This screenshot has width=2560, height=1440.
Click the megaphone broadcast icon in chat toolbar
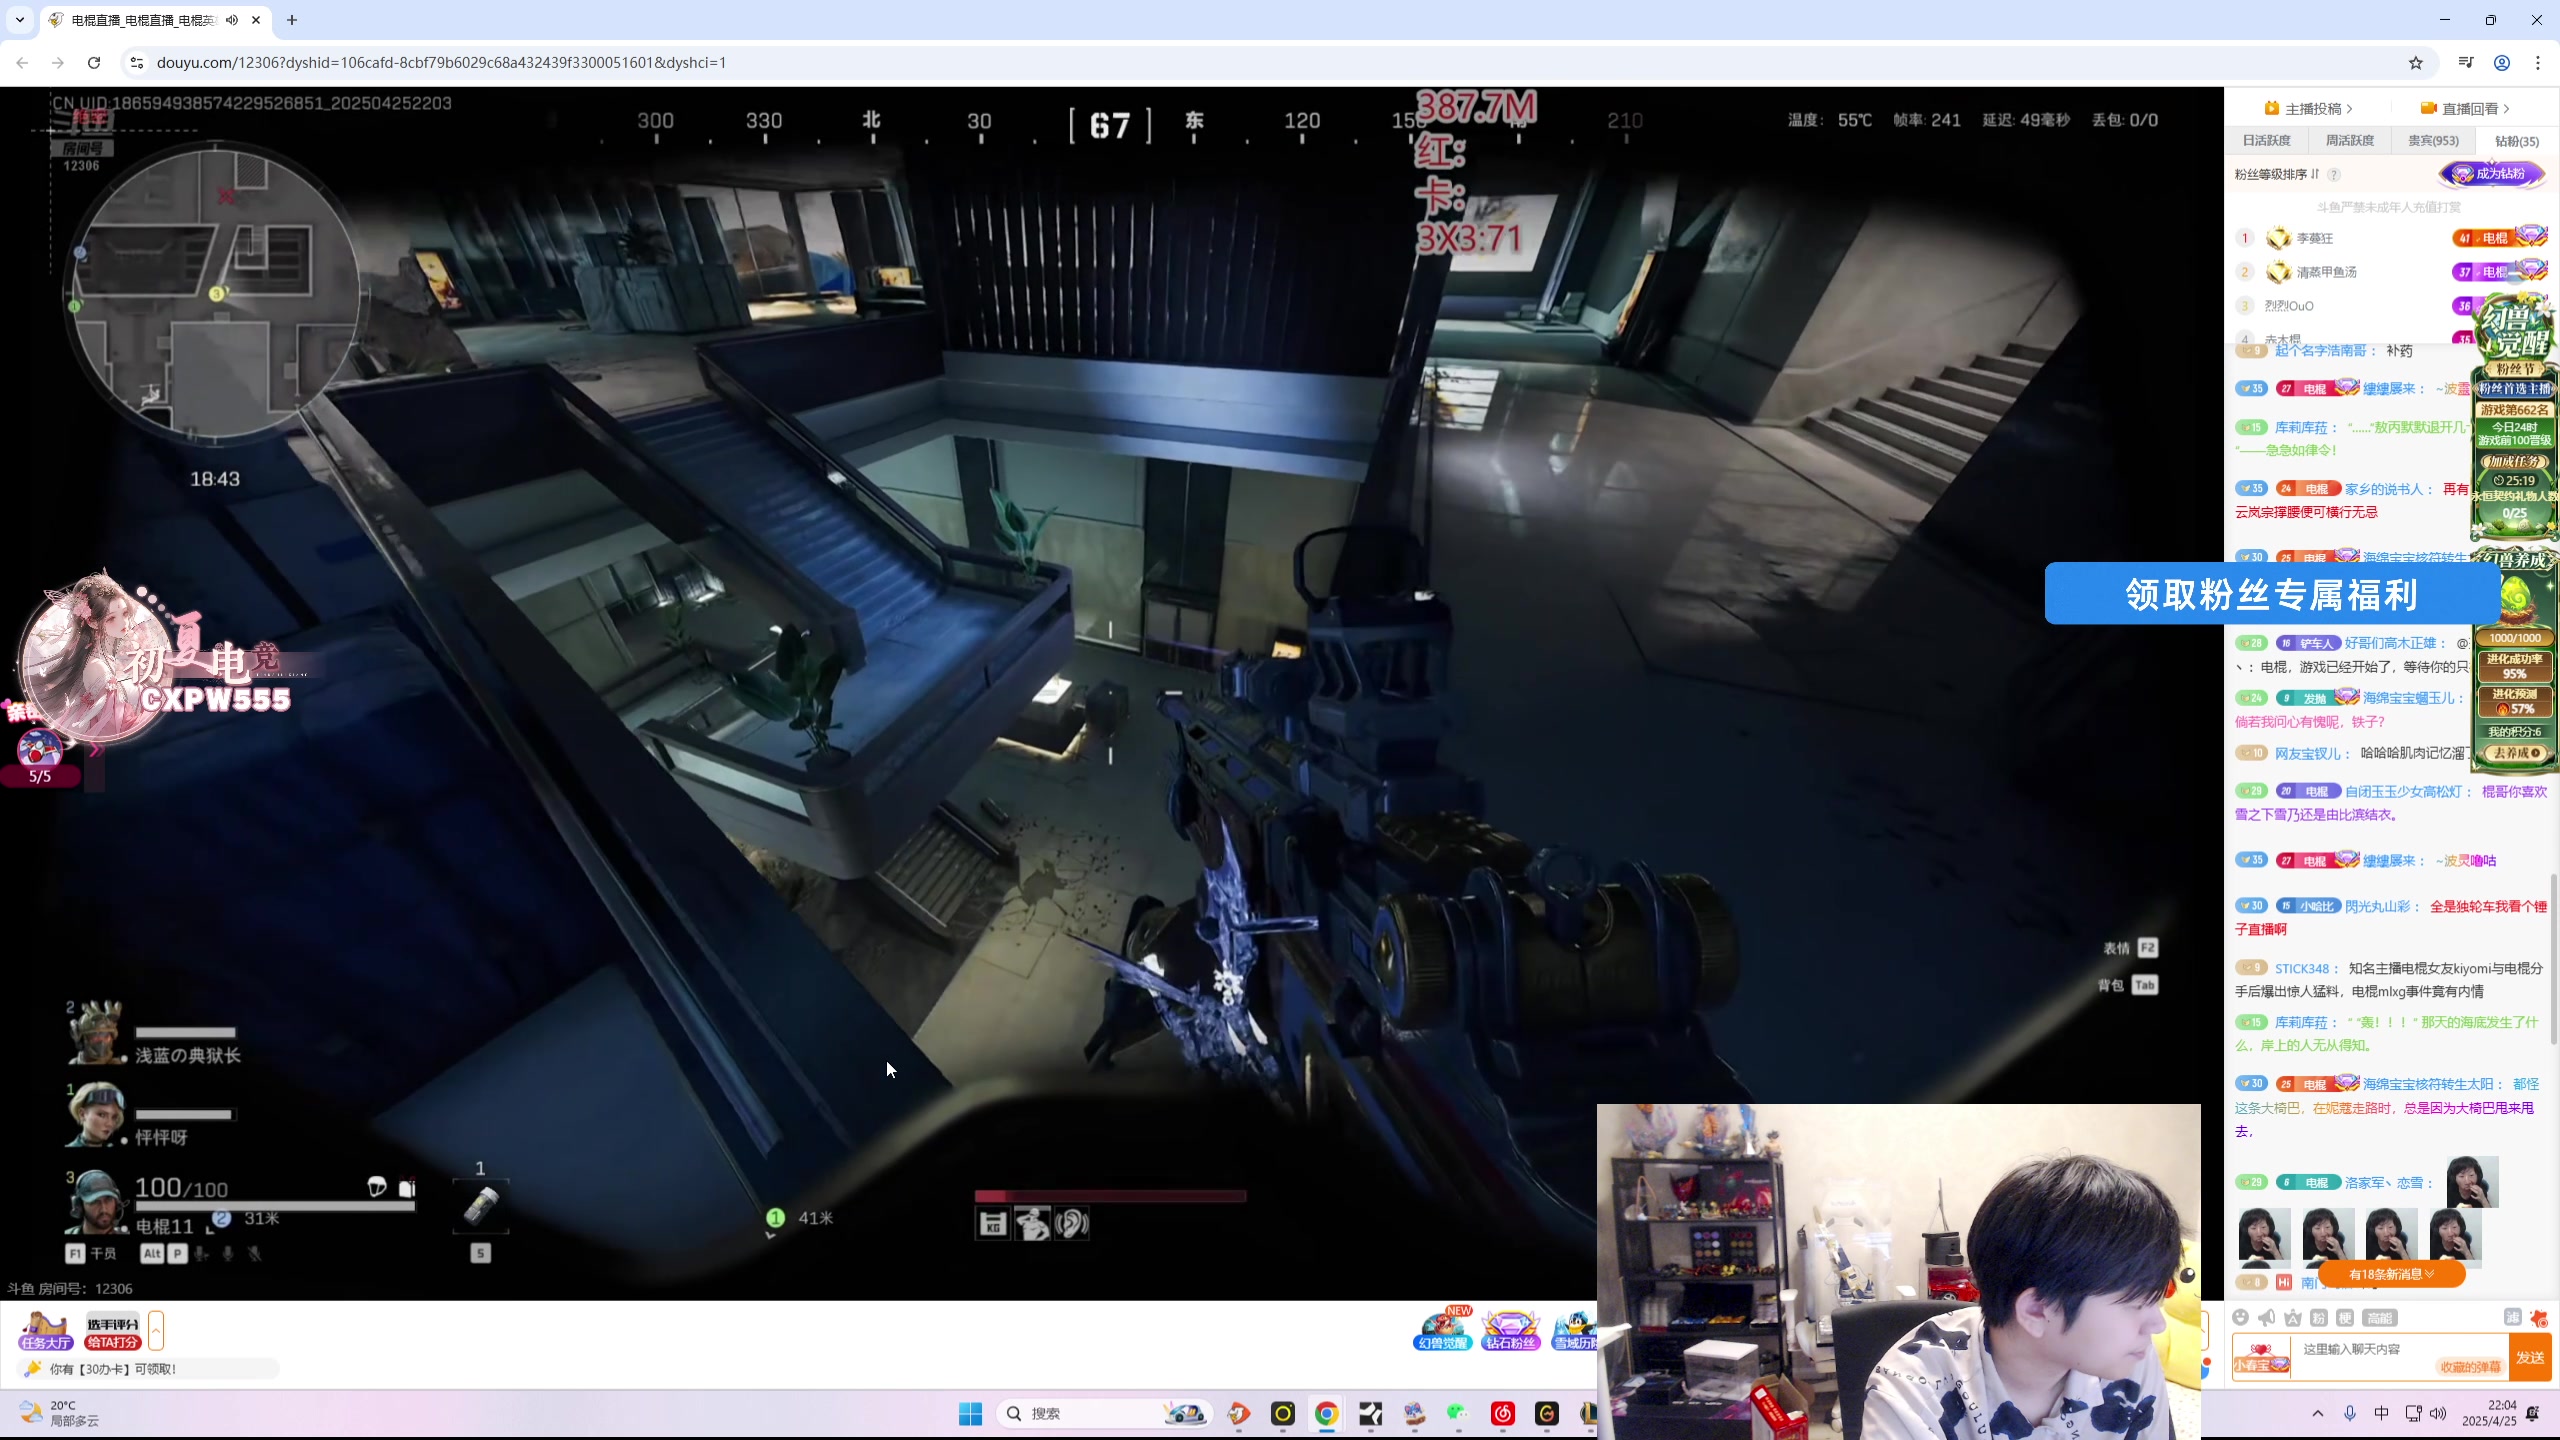coord(2267,1317)
